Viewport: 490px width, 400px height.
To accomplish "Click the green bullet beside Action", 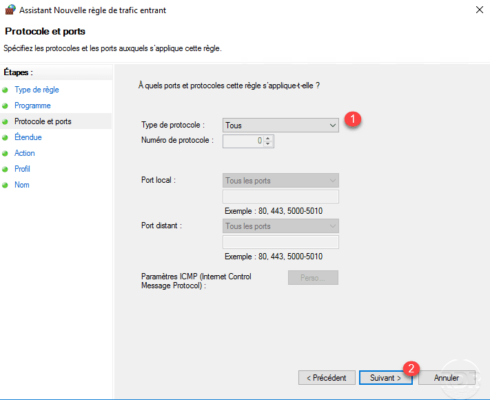I will click(x=5, y=154).
